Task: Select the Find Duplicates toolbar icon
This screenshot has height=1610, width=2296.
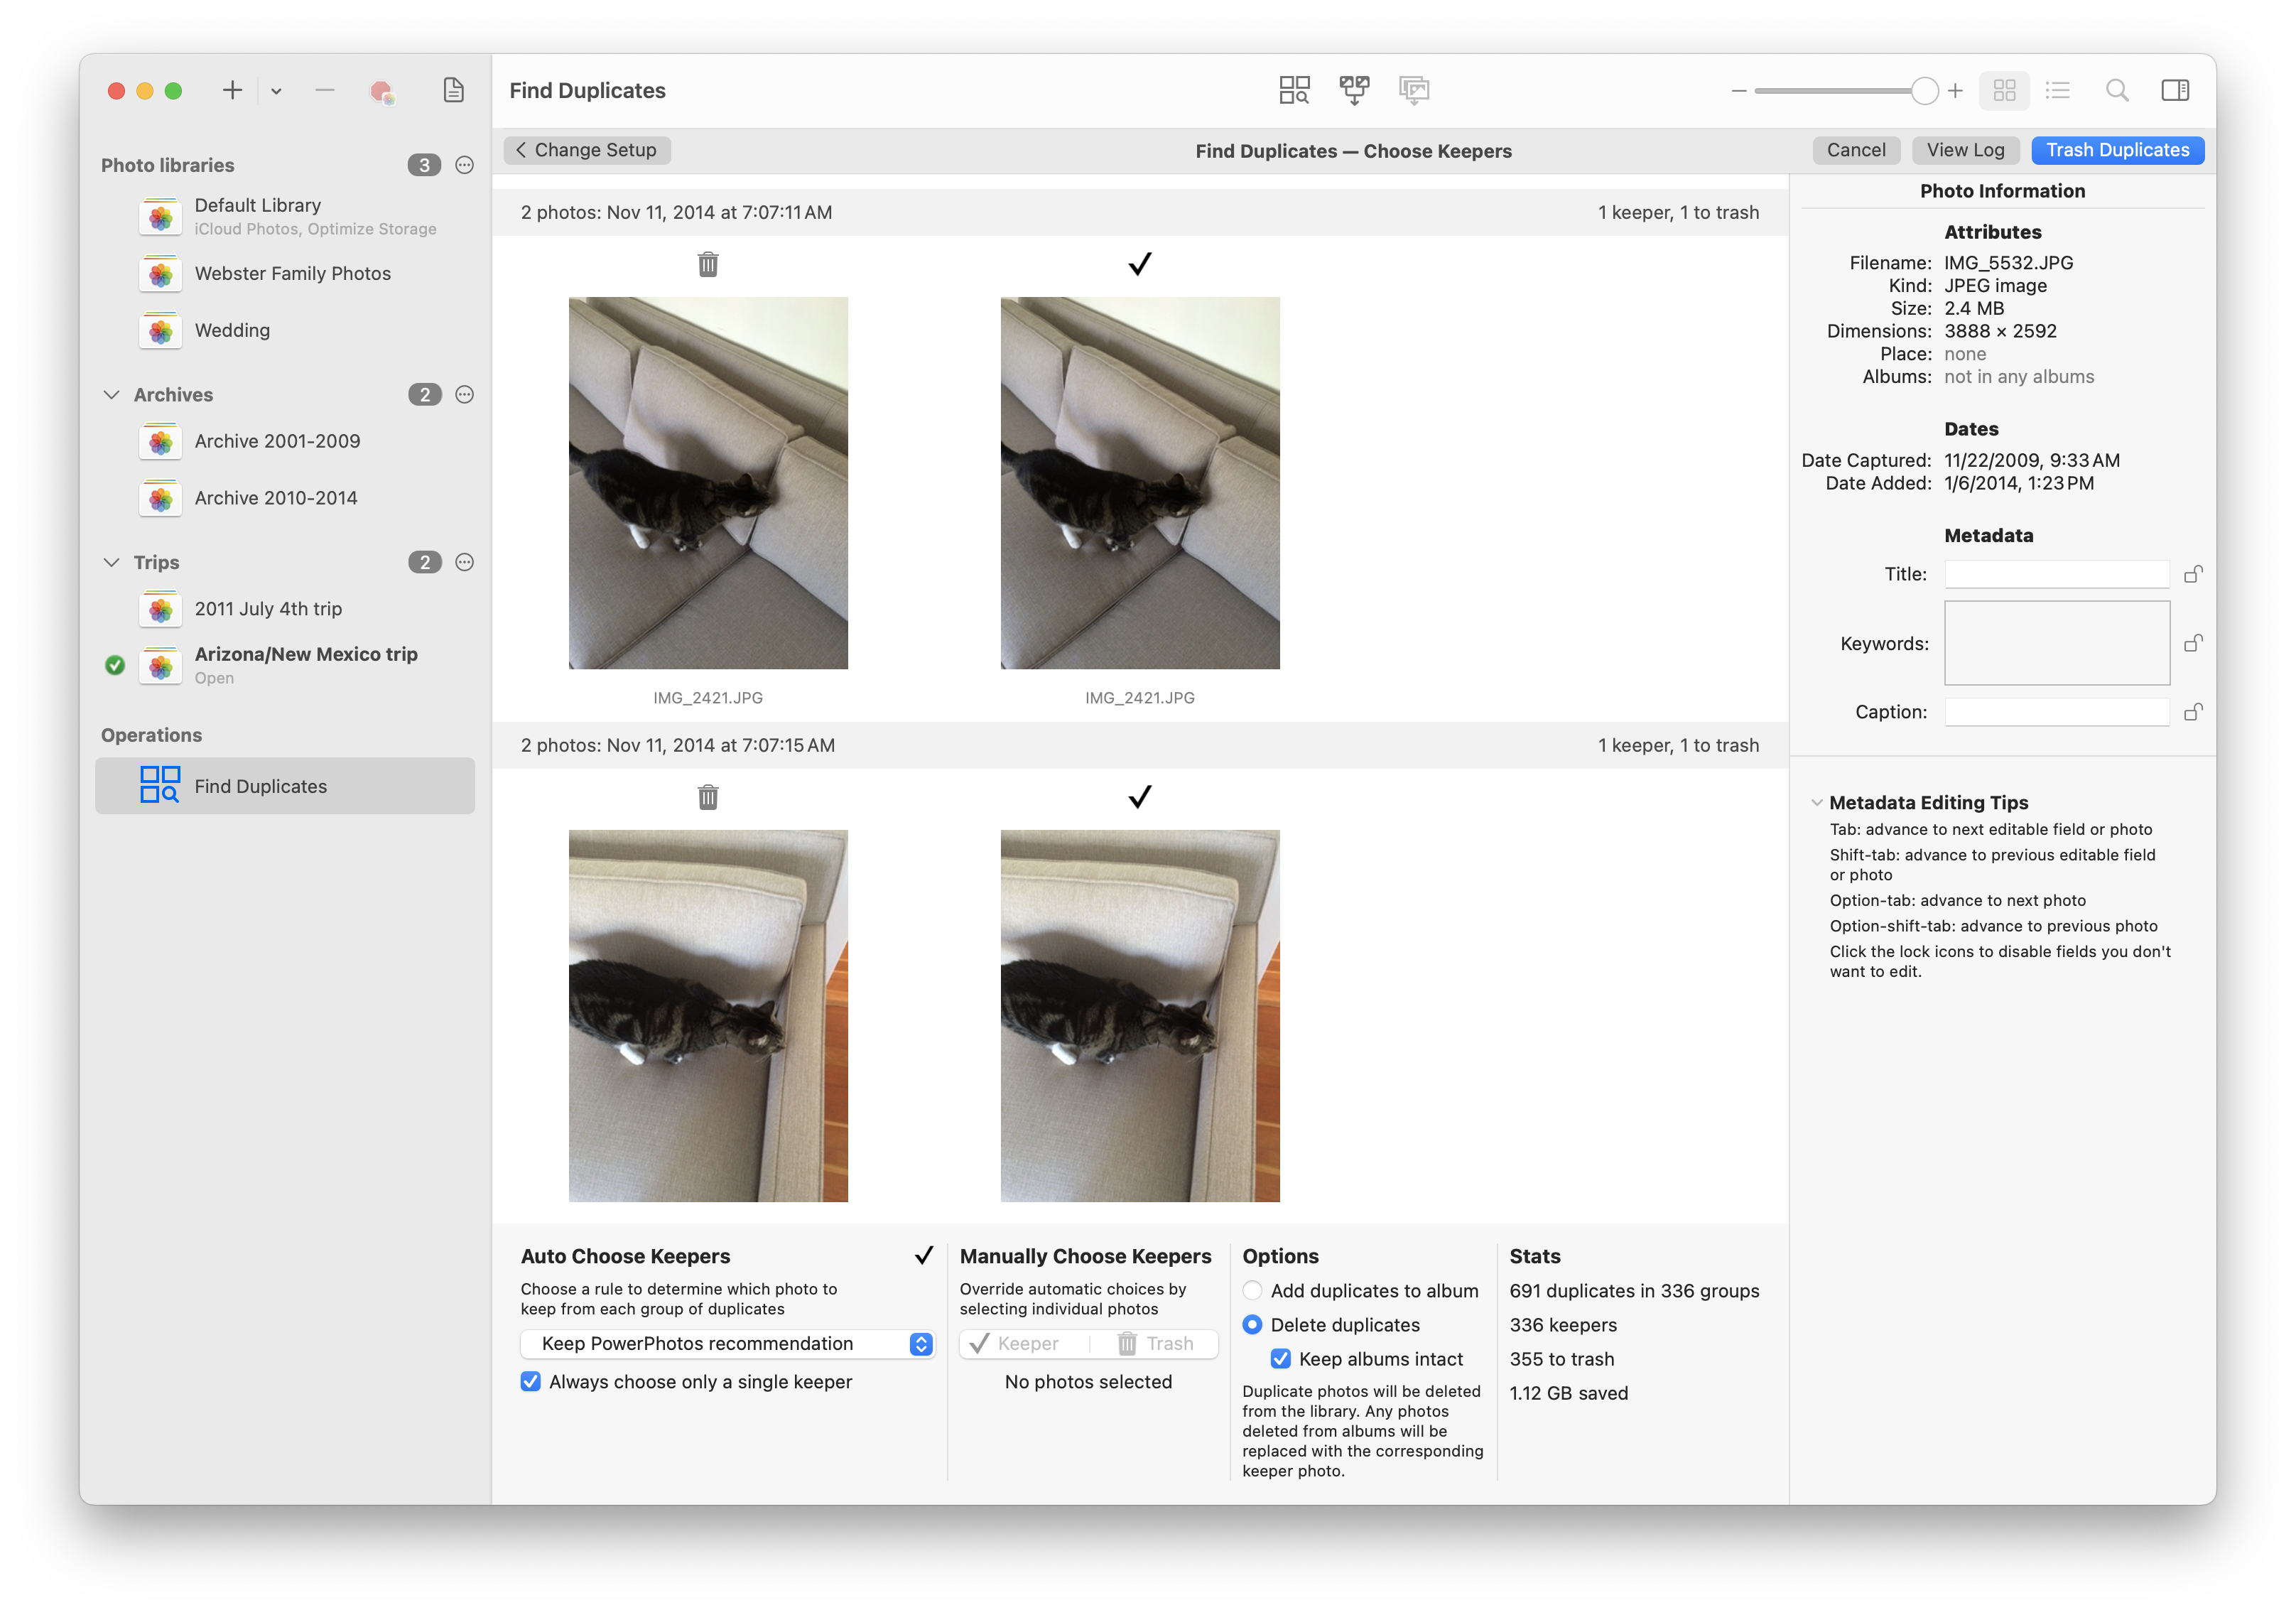Action: click(1294, 90)
